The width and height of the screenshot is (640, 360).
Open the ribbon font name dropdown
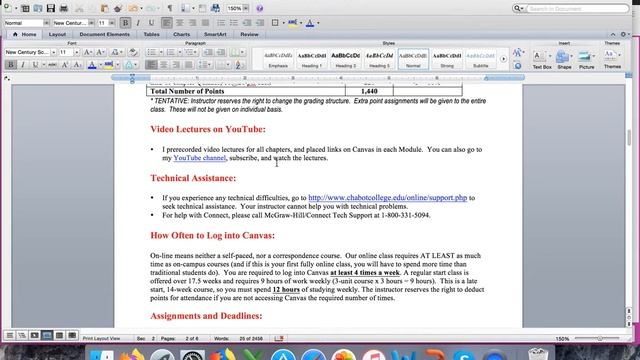(x=53, y=53)
